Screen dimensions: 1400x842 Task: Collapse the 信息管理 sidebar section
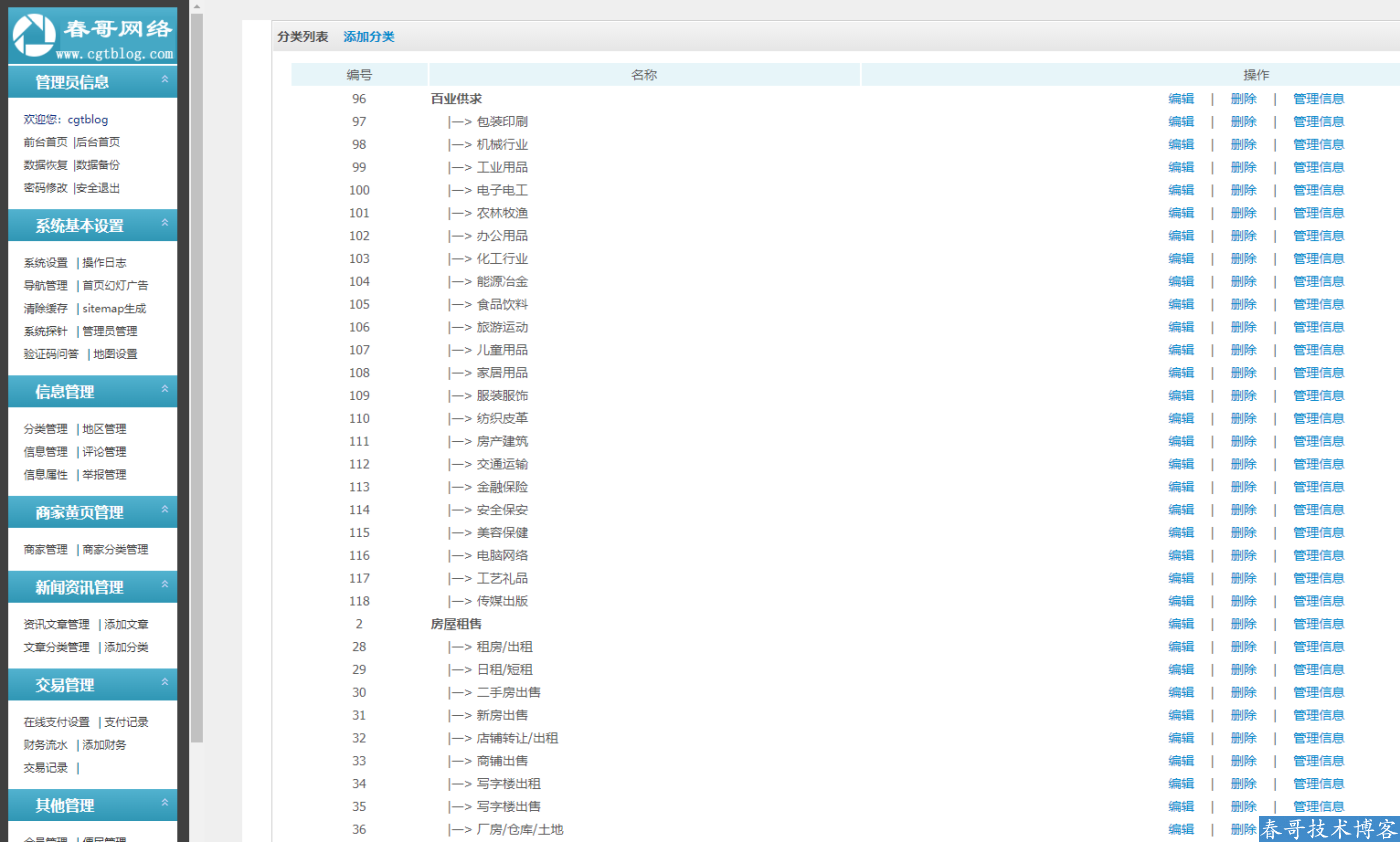click(164, 390)
